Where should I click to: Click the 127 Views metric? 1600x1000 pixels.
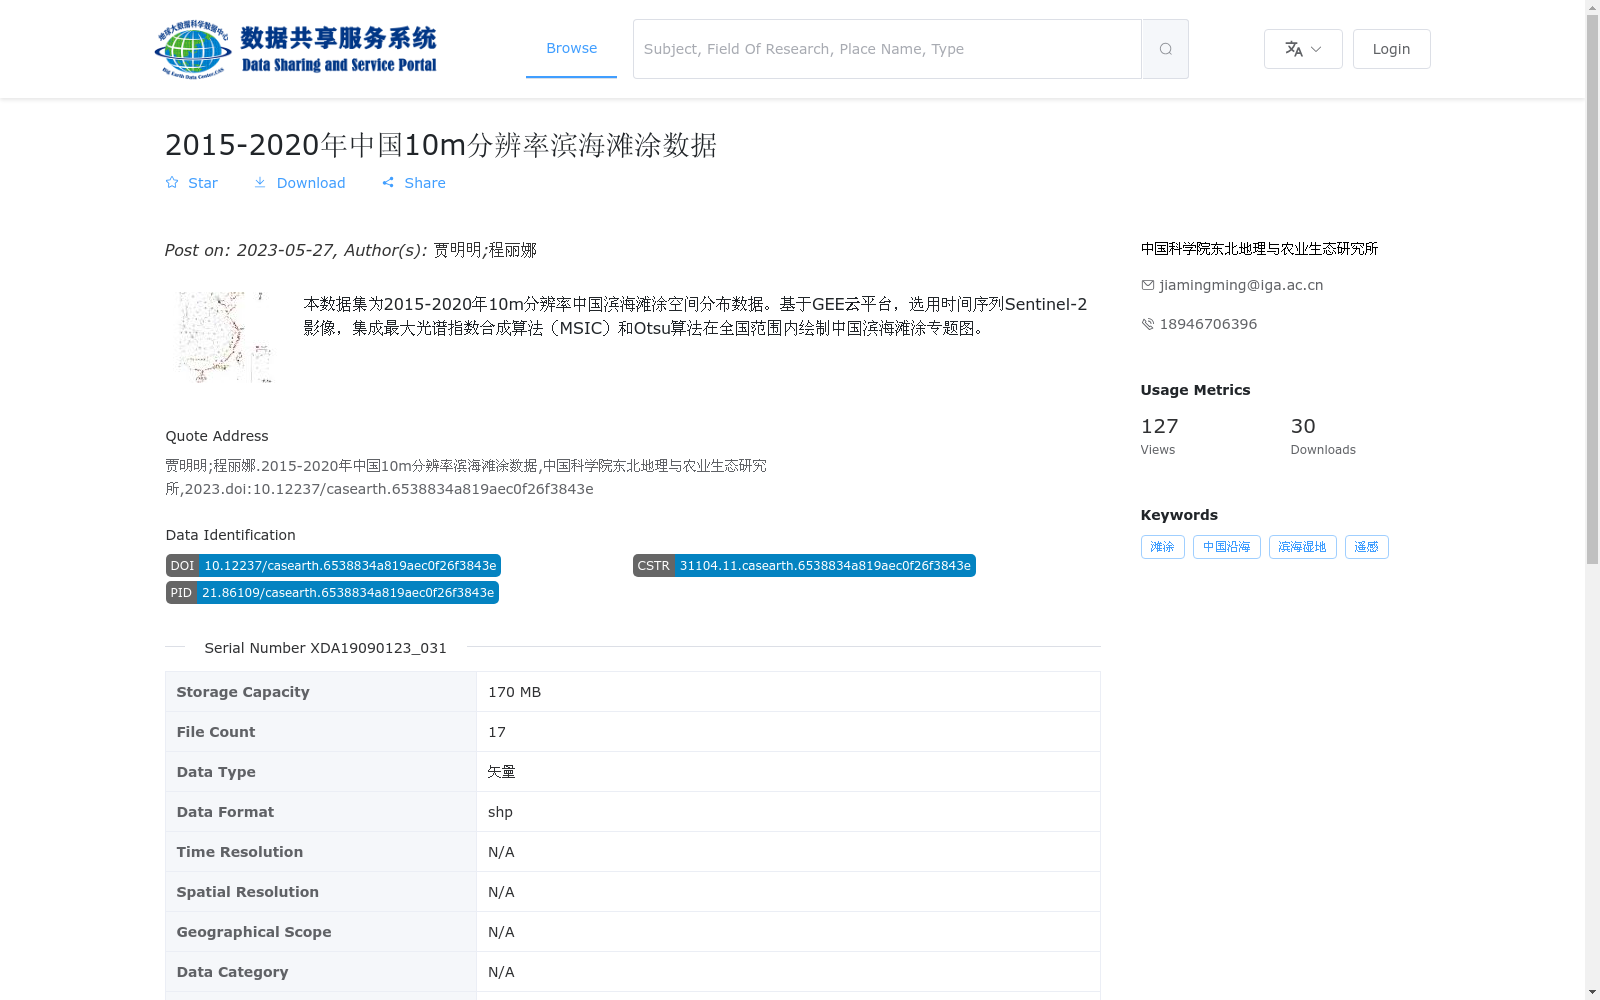pos(1160,436)
